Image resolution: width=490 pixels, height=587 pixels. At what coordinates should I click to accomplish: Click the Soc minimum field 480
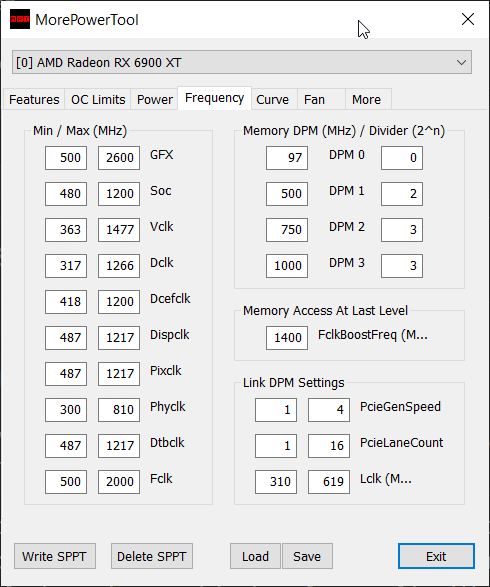pos(66,194)
